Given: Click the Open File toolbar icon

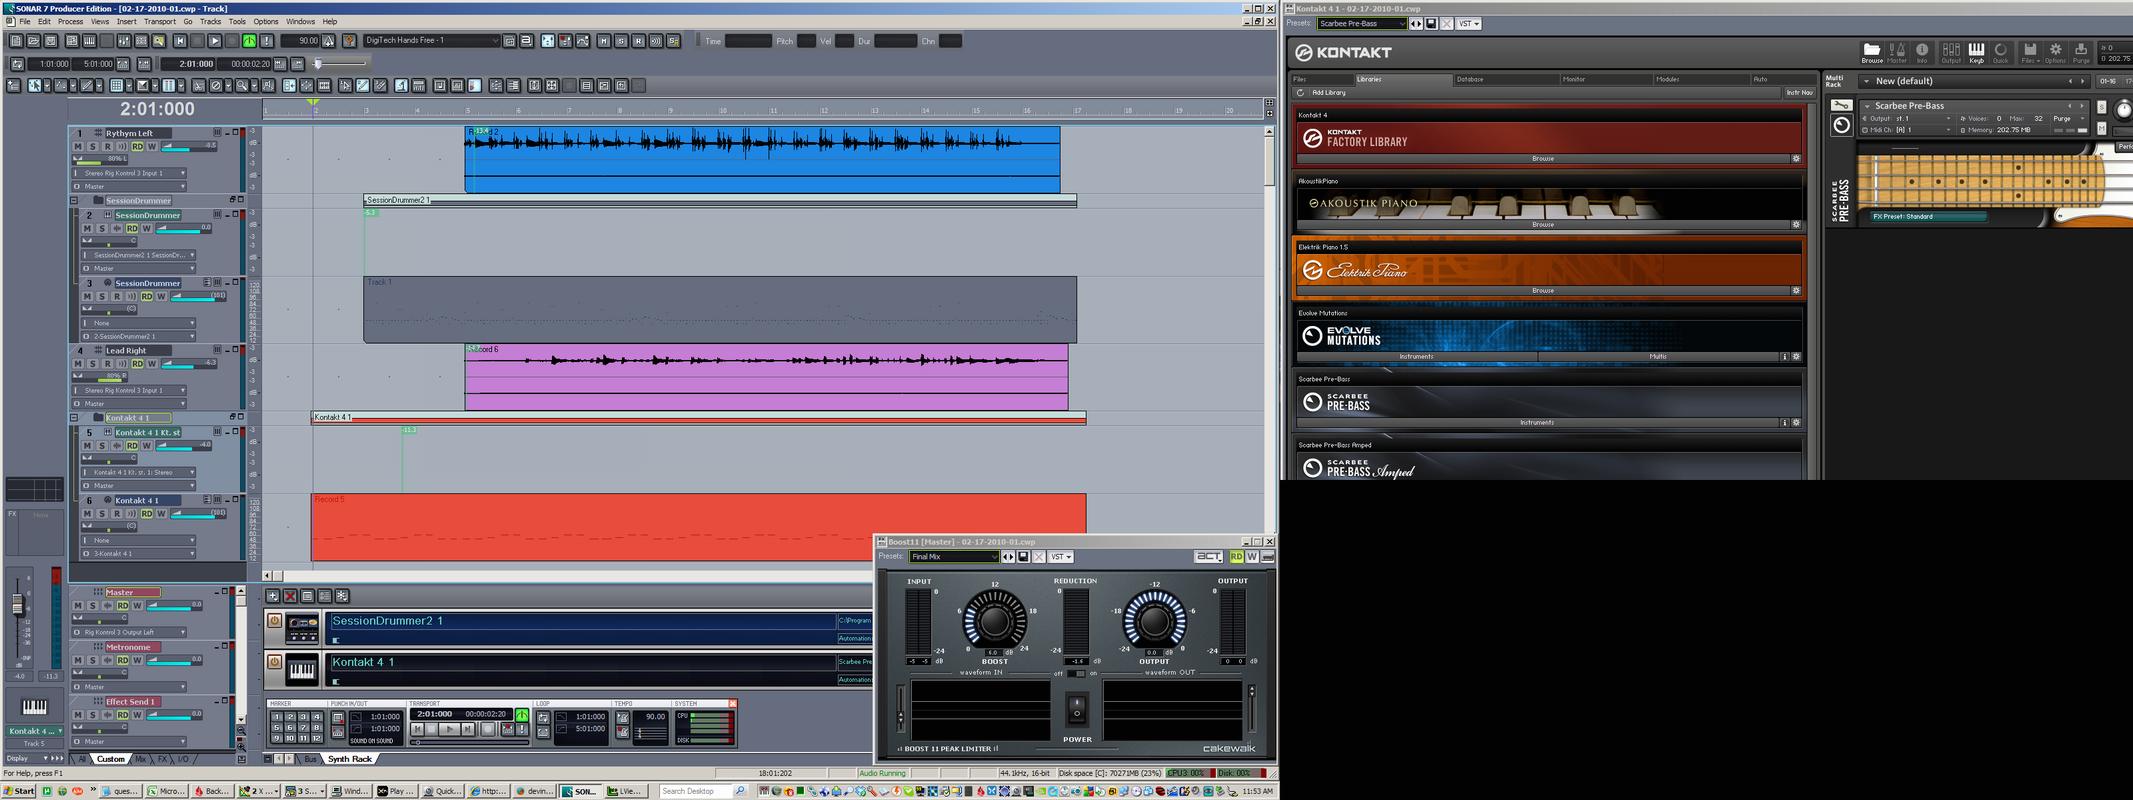Looking at the screenshot, I should coord(33,41).
